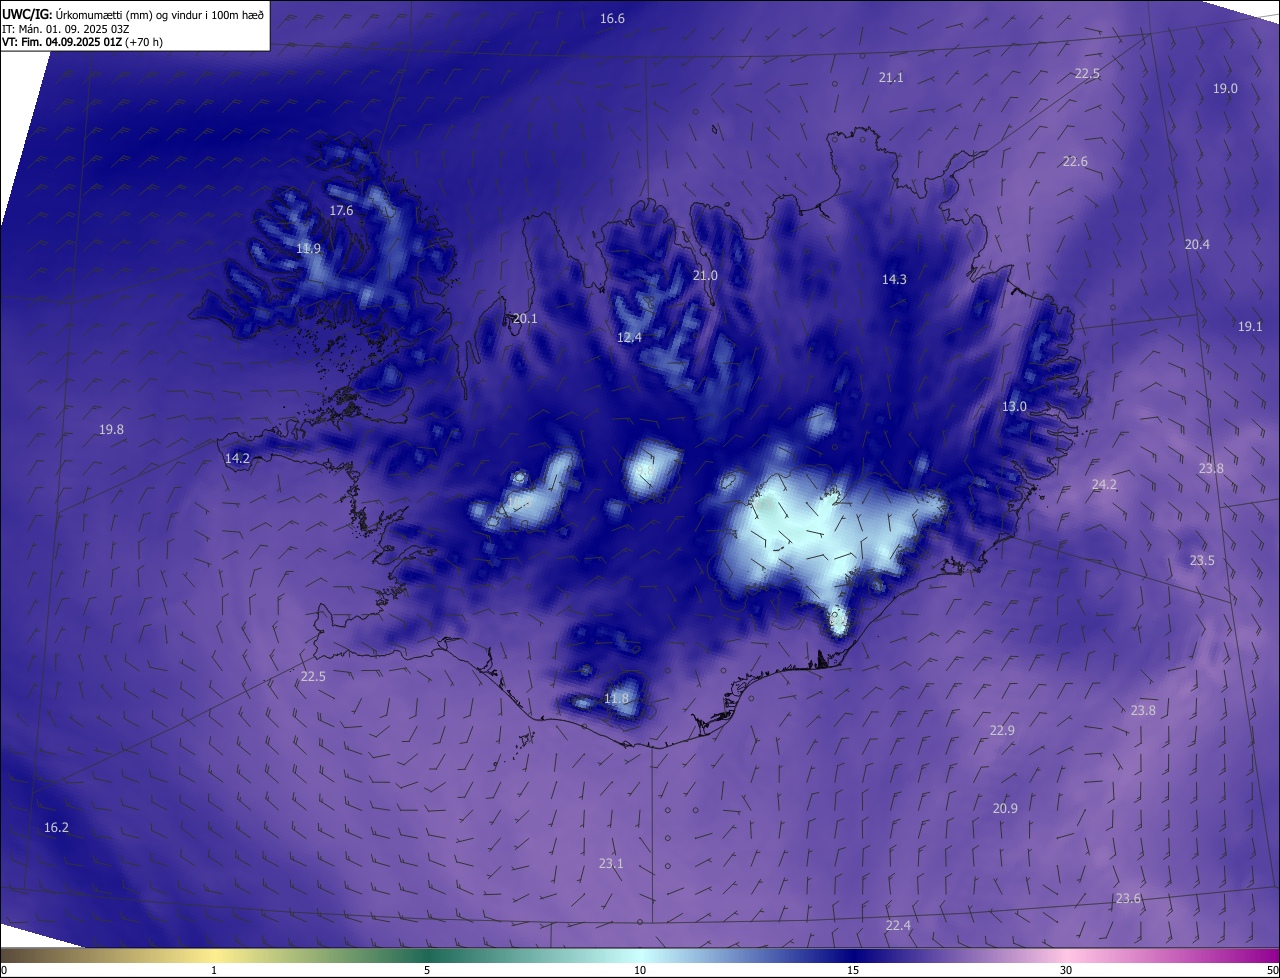Click the 21.1 value label

point(891,77)
